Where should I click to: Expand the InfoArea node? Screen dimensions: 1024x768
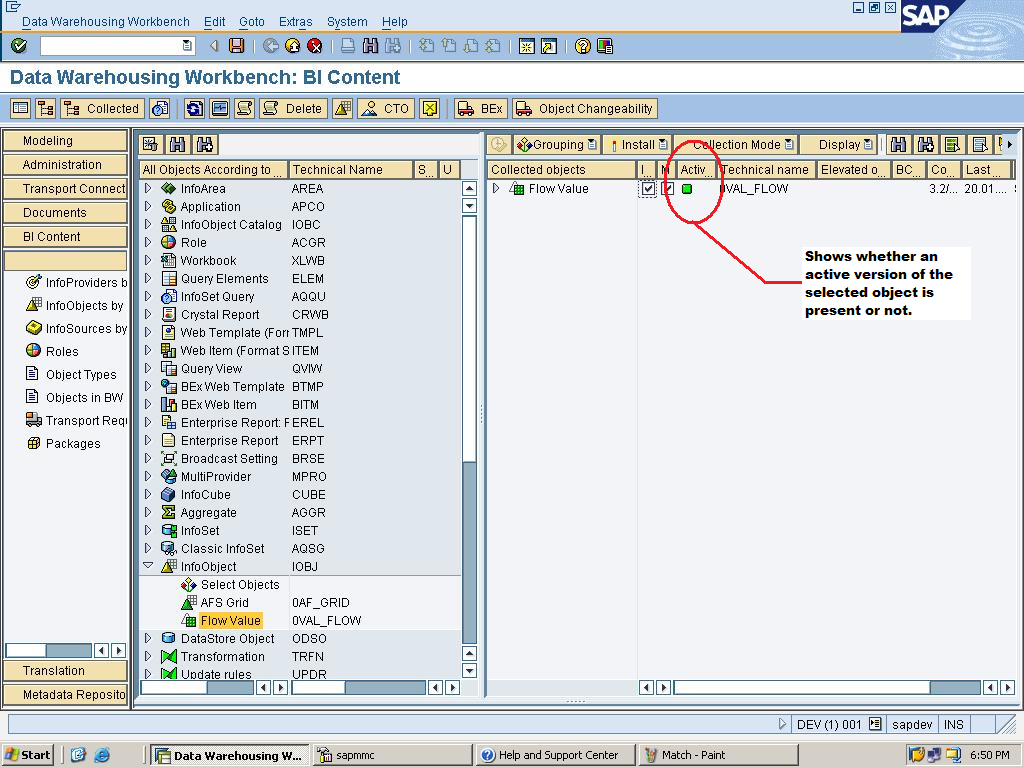(x=148, y=189)
